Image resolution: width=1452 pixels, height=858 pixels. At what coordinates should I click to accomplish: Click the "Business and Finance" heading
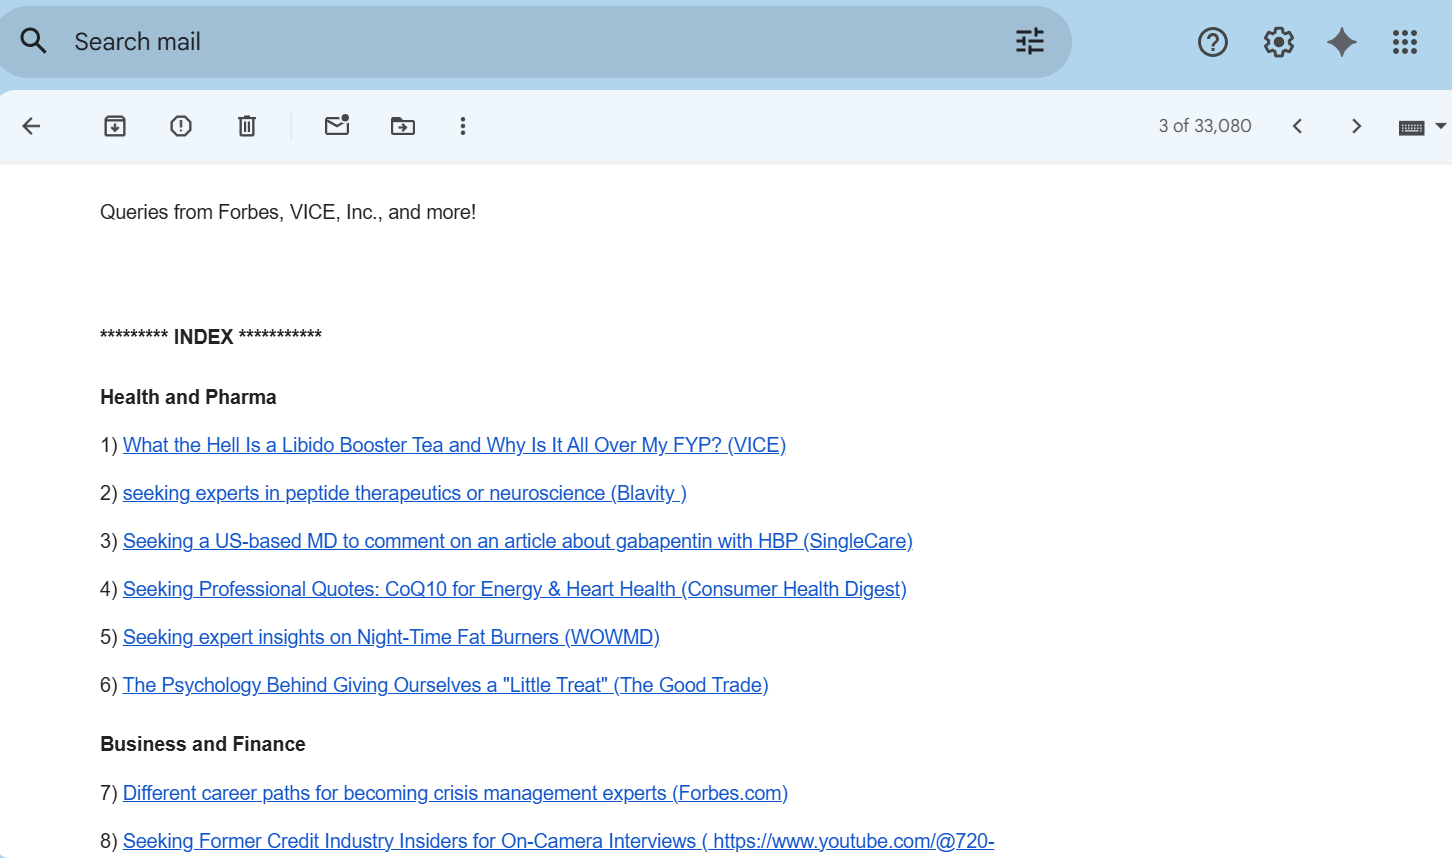point(203,744)
